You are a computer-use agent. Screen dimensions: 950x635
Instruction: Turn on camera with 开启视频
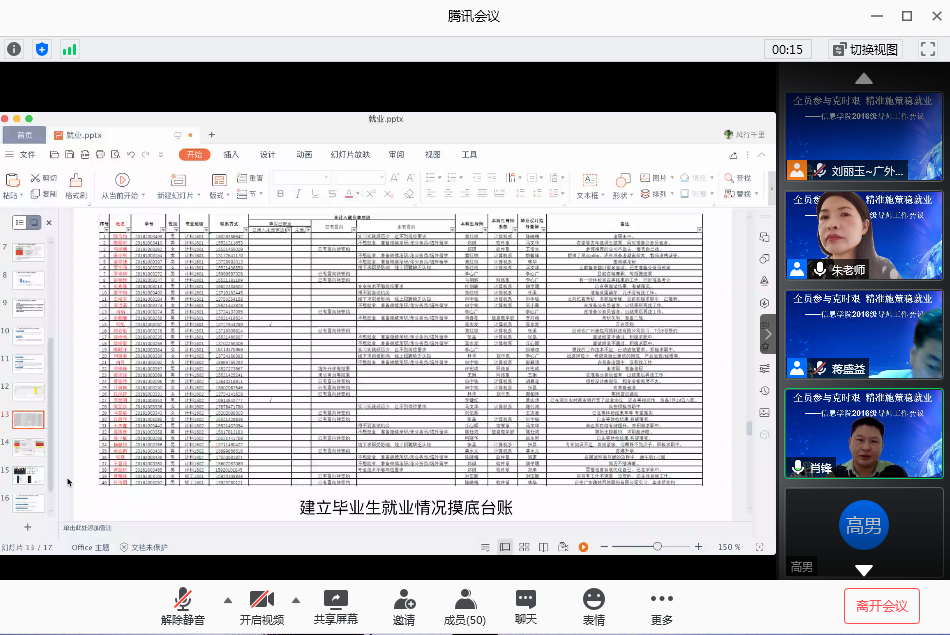coord(262,607)
